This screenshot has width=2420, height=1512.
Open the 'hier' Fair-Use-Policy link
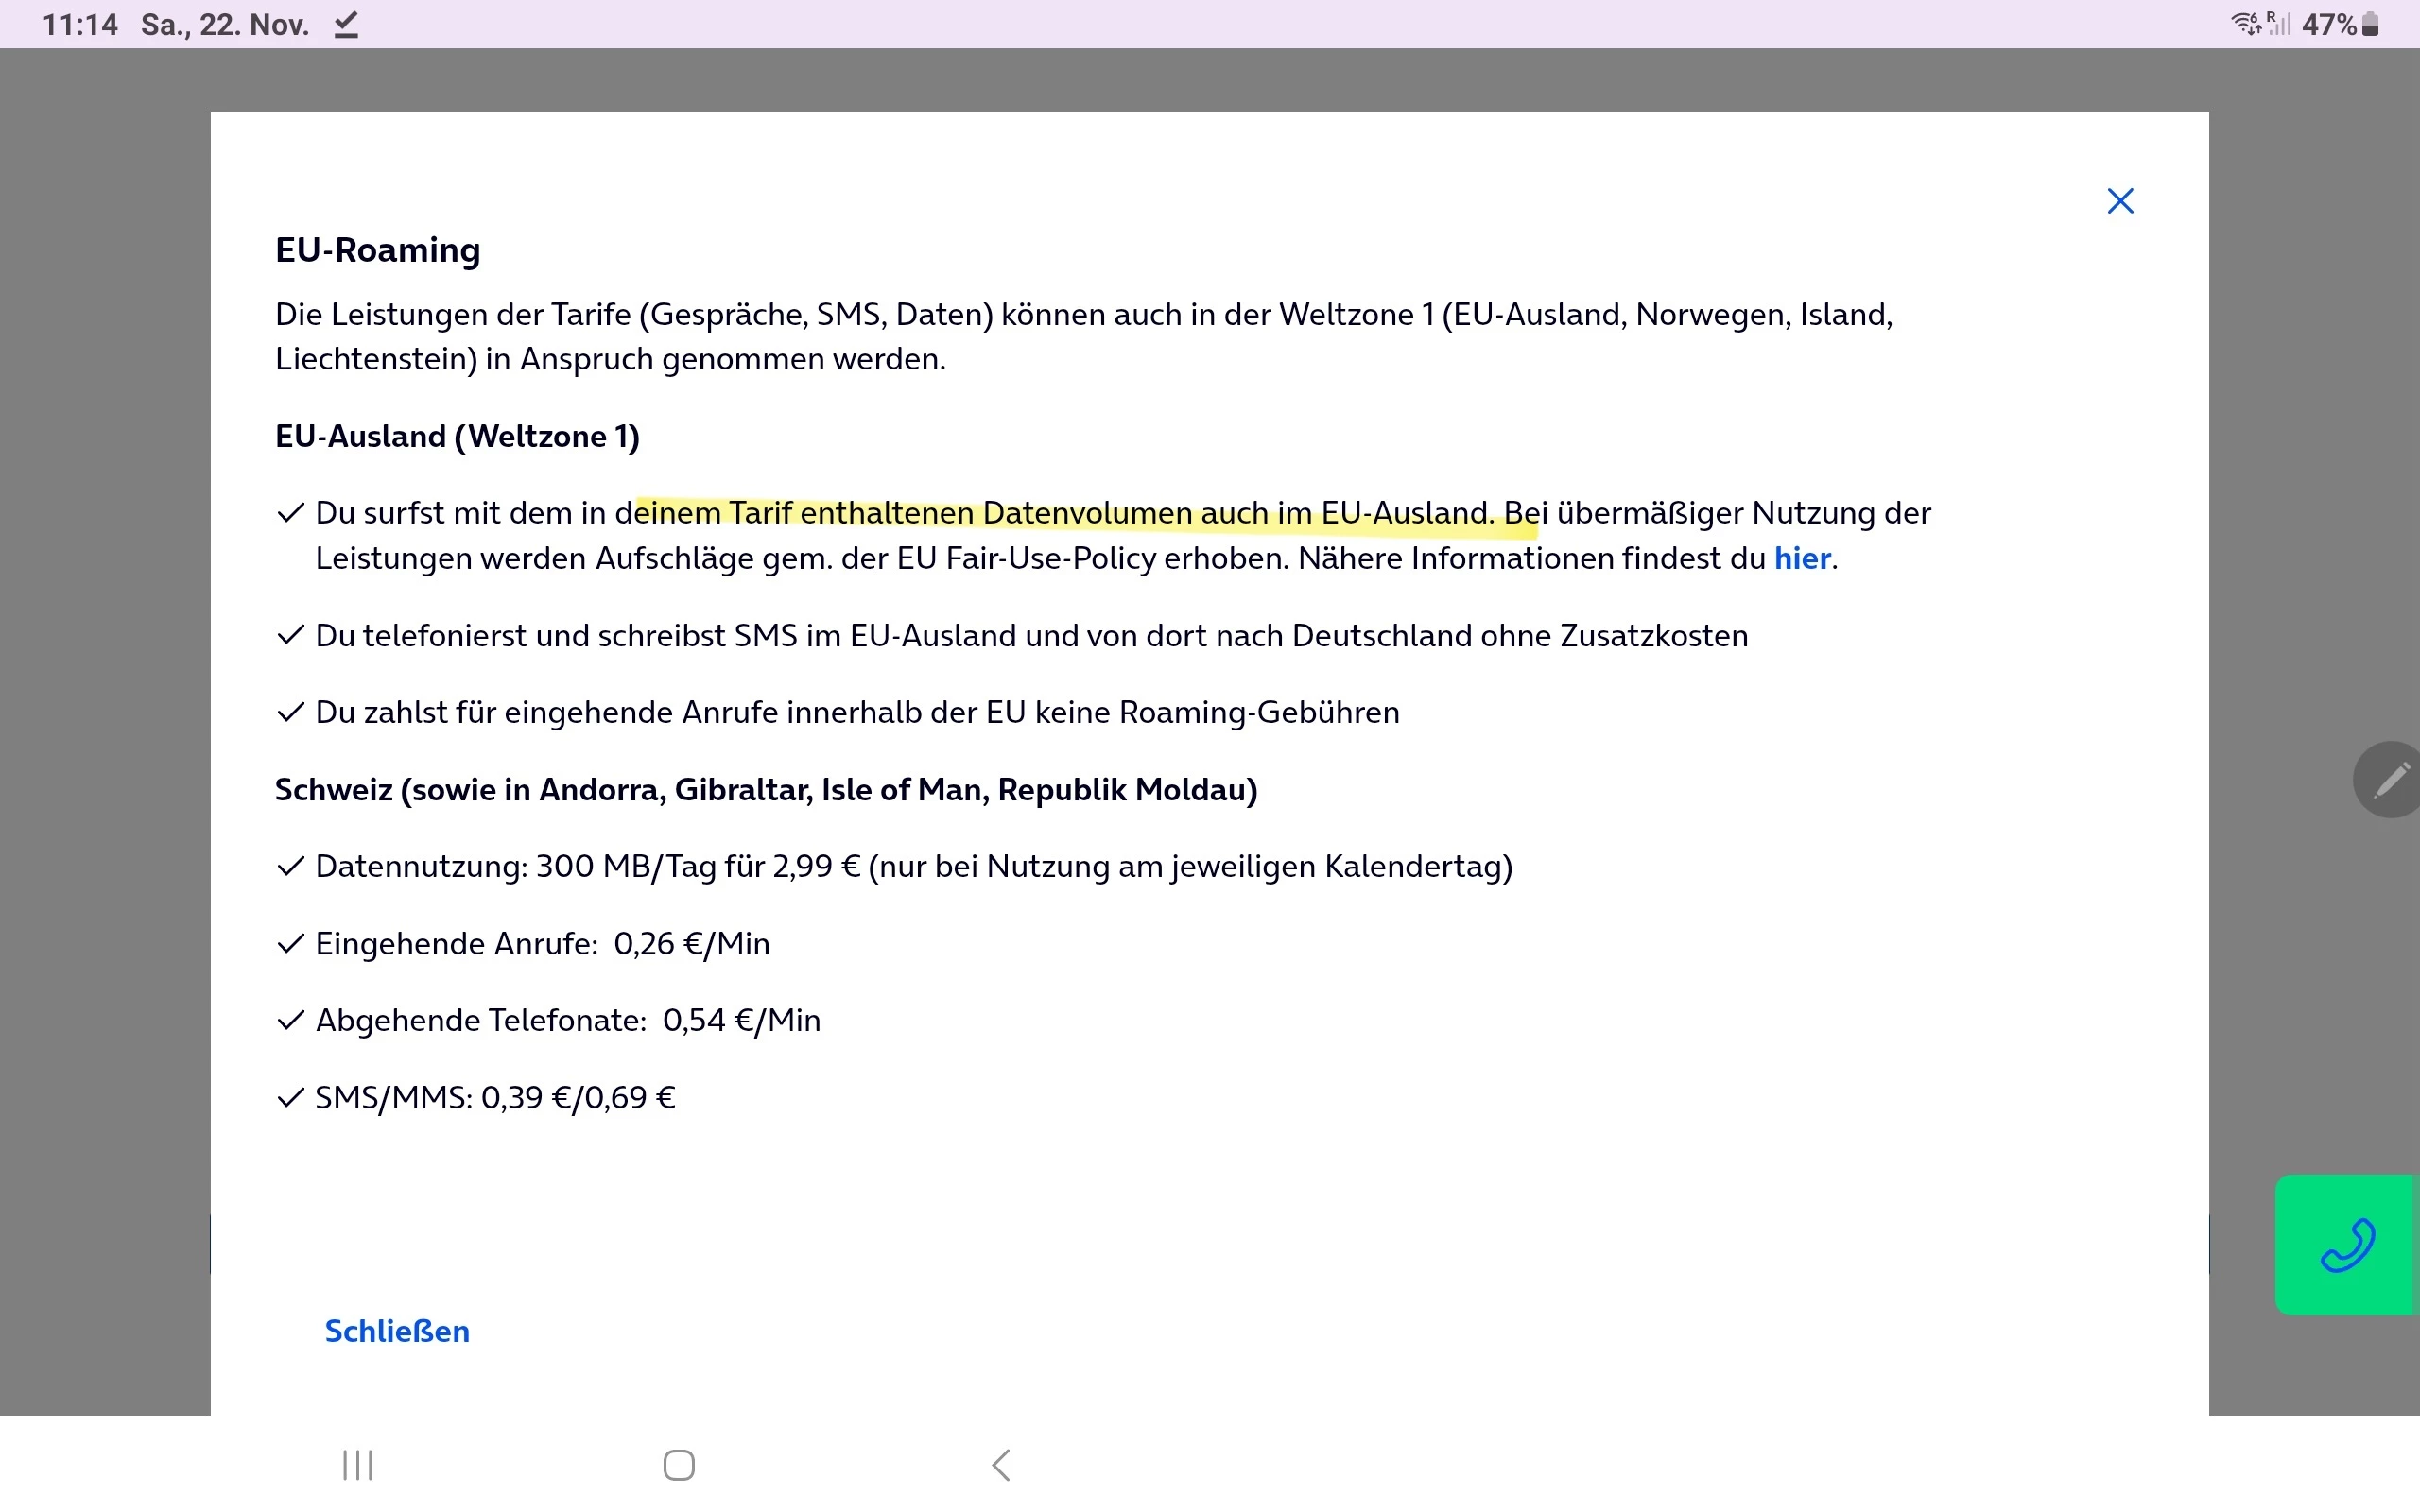pyautogui.click(x=1802, y=558)
